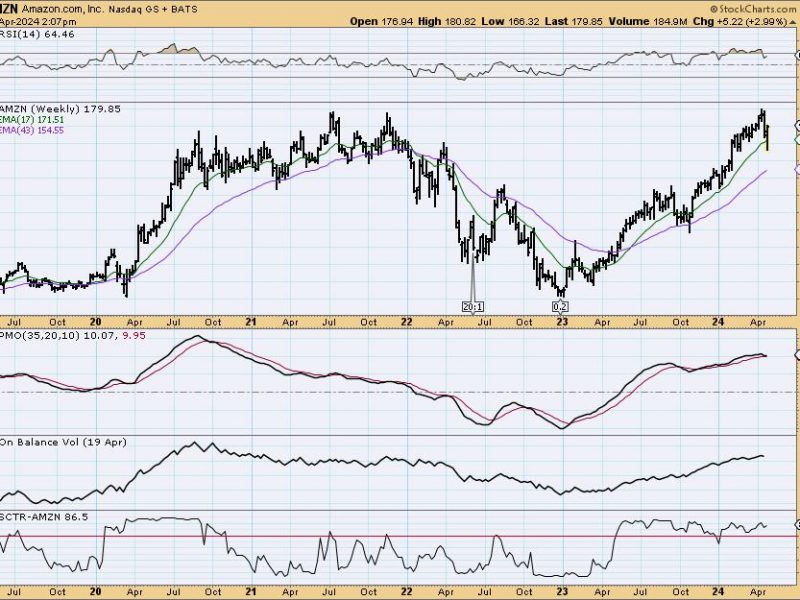Click the On Balance Vol (19 Apr) label
Image resolution: width=800 pixels, height=600 pixels.
(x=63, y=442)
